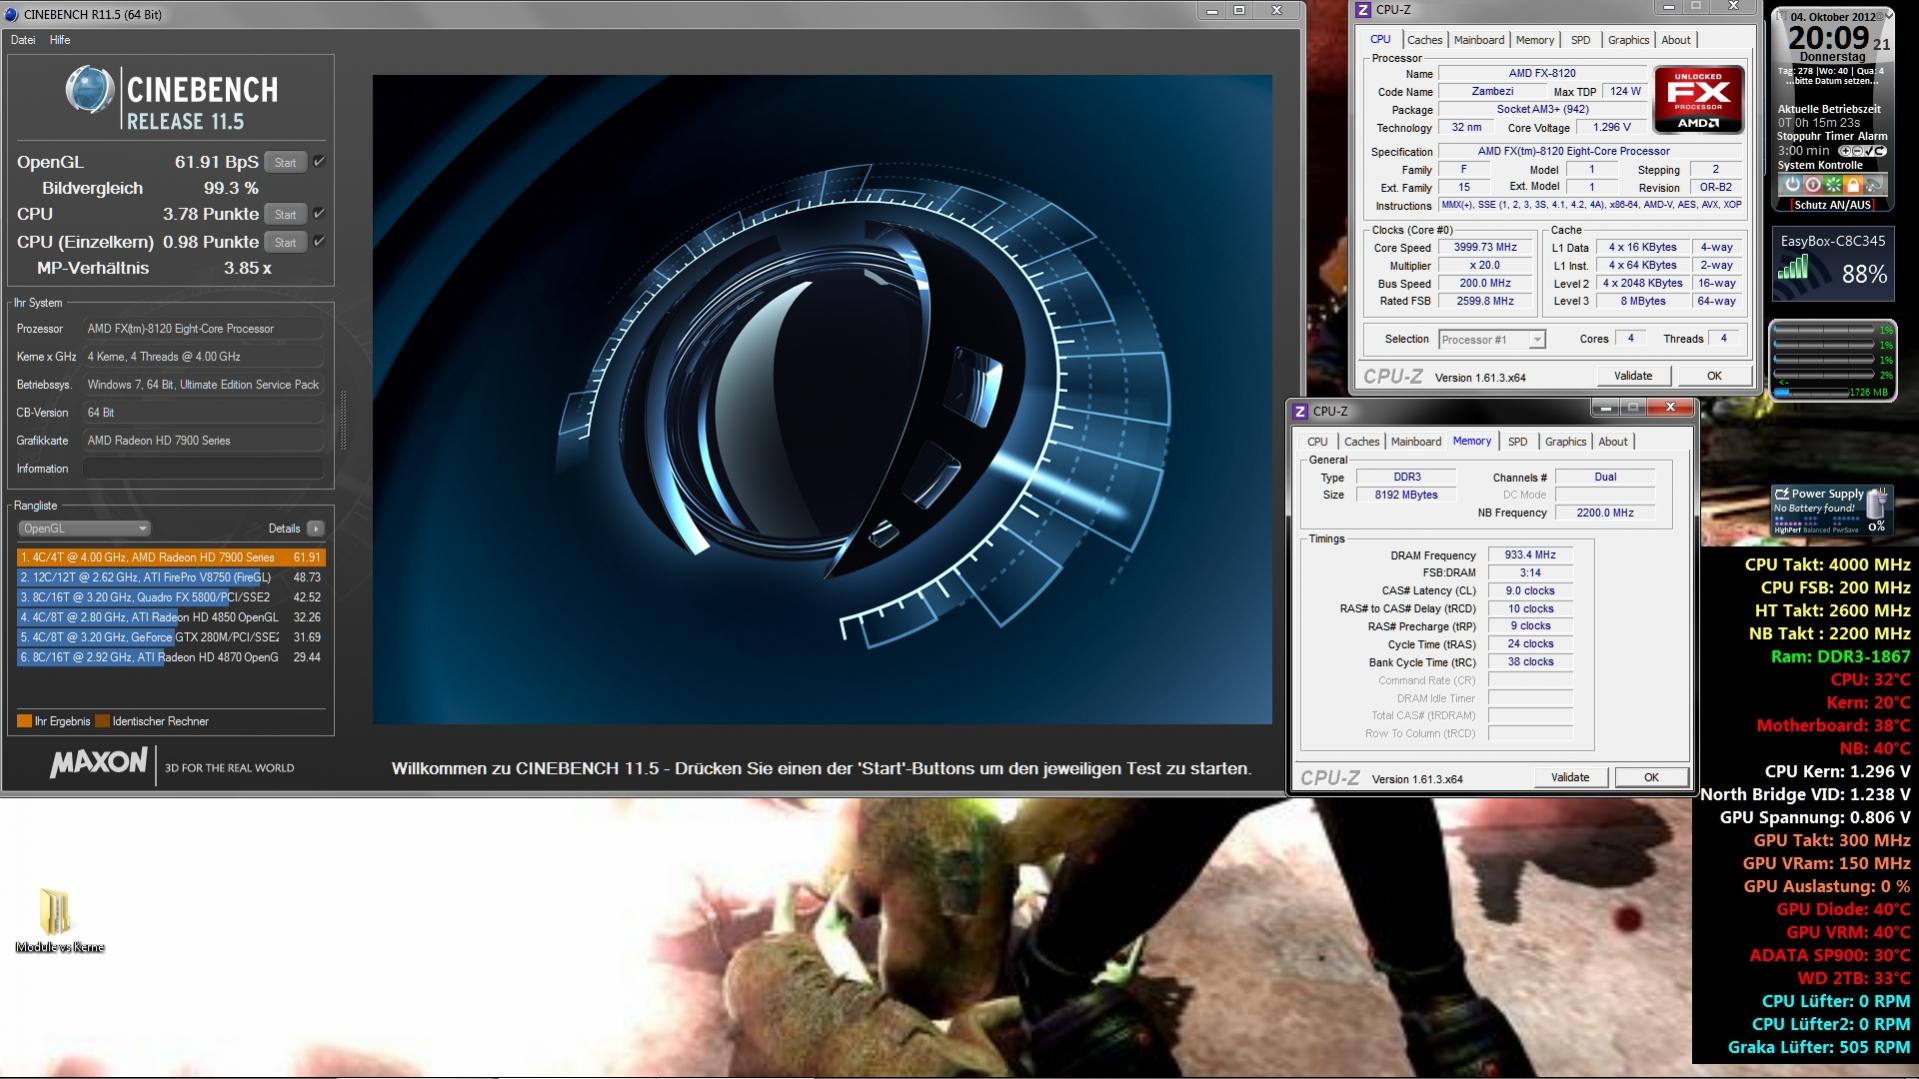
Task: Select ranking entry 6 Radeon HD 4870
Action: (x=171, y=657)
